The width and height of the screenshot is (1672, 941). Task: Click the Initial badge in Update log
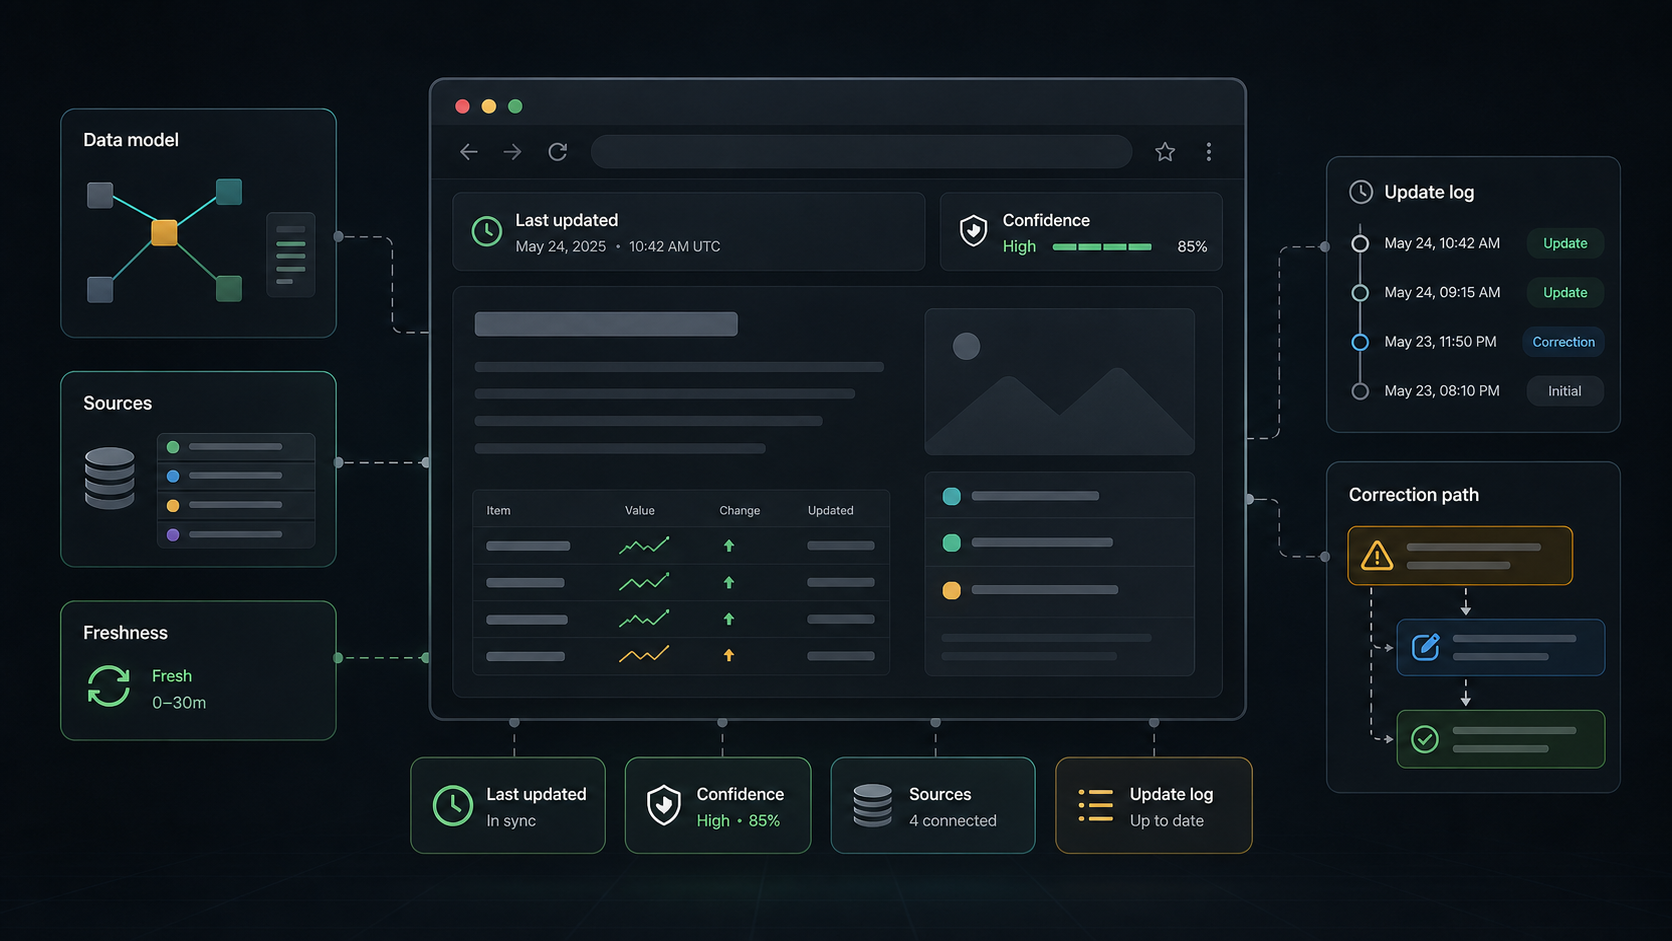1565,391
